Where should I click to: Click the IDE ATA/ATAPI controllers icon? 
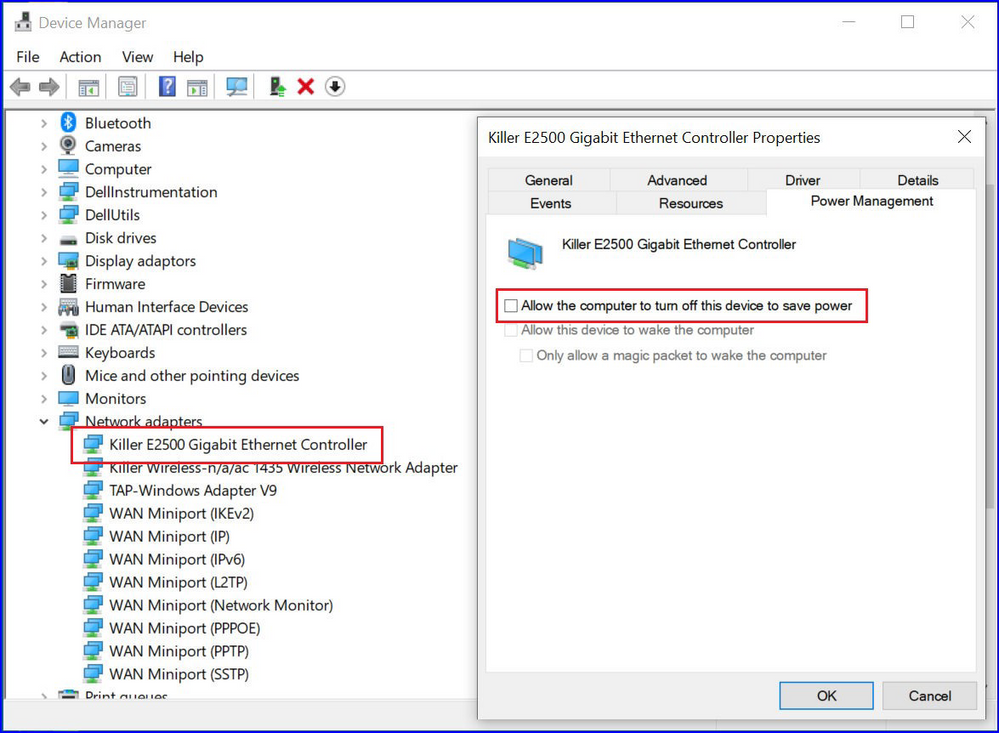(x=68, y=330)
